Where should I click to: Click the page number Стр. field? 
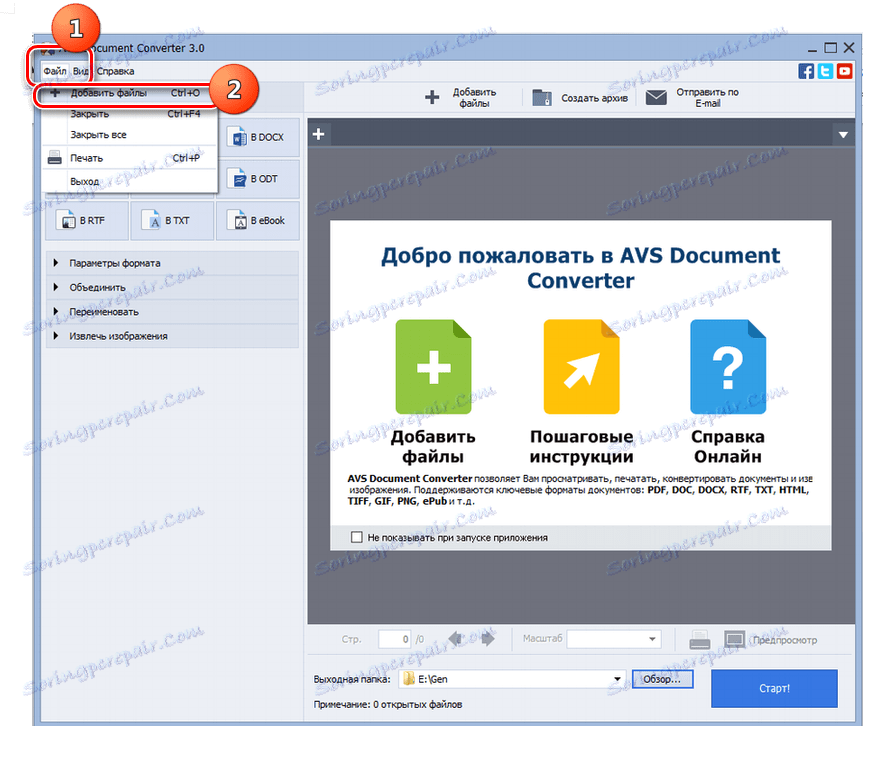pos(394,639)
